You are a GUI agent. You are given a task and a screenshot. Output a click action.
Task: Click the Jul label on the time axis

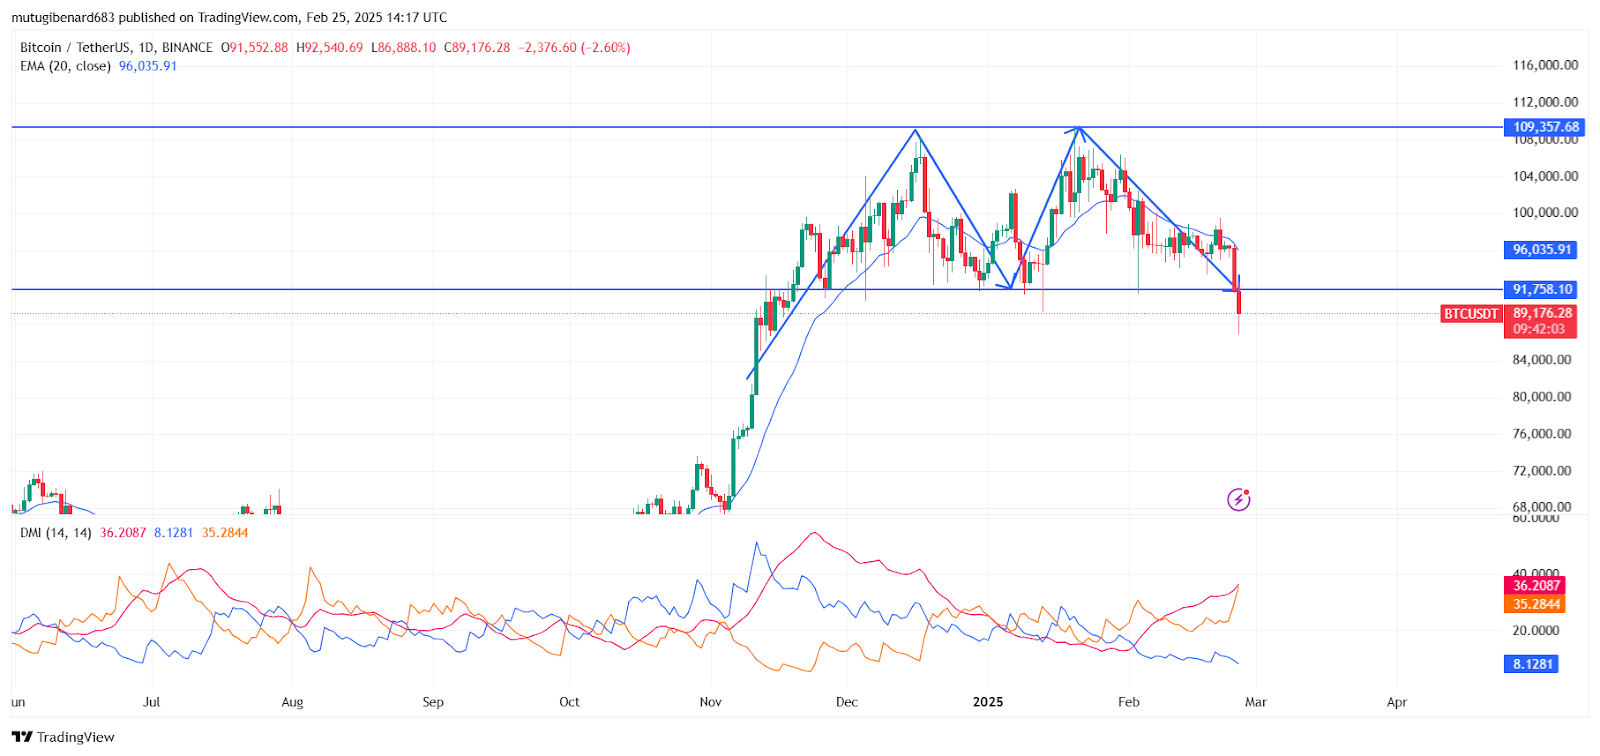151,702
